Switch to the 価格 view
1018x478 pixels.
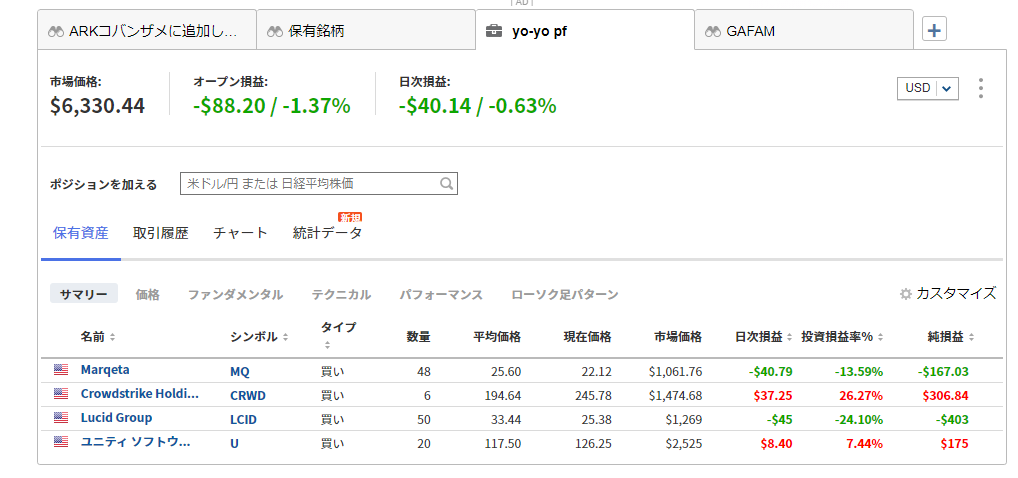[x=147, y=294]
